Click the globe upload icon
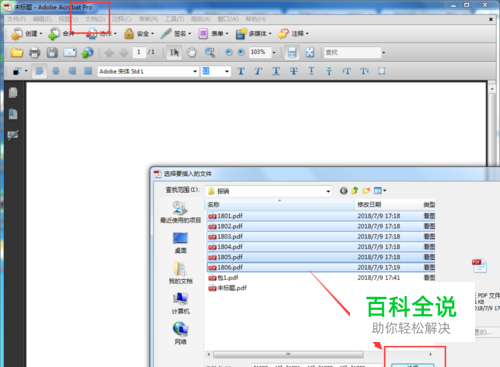The height and width of the screenshot is (367, 500). 87,53
